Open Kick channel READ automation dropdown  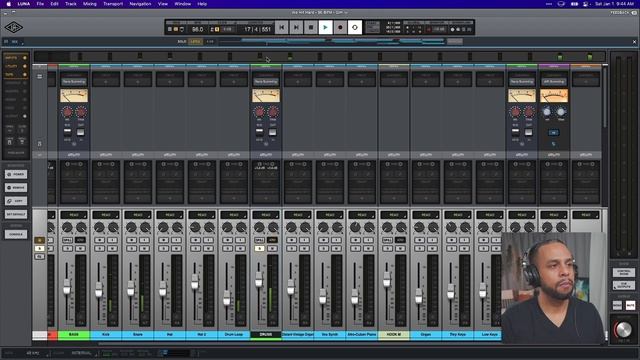pyautogui.click(x=106, y=215)
